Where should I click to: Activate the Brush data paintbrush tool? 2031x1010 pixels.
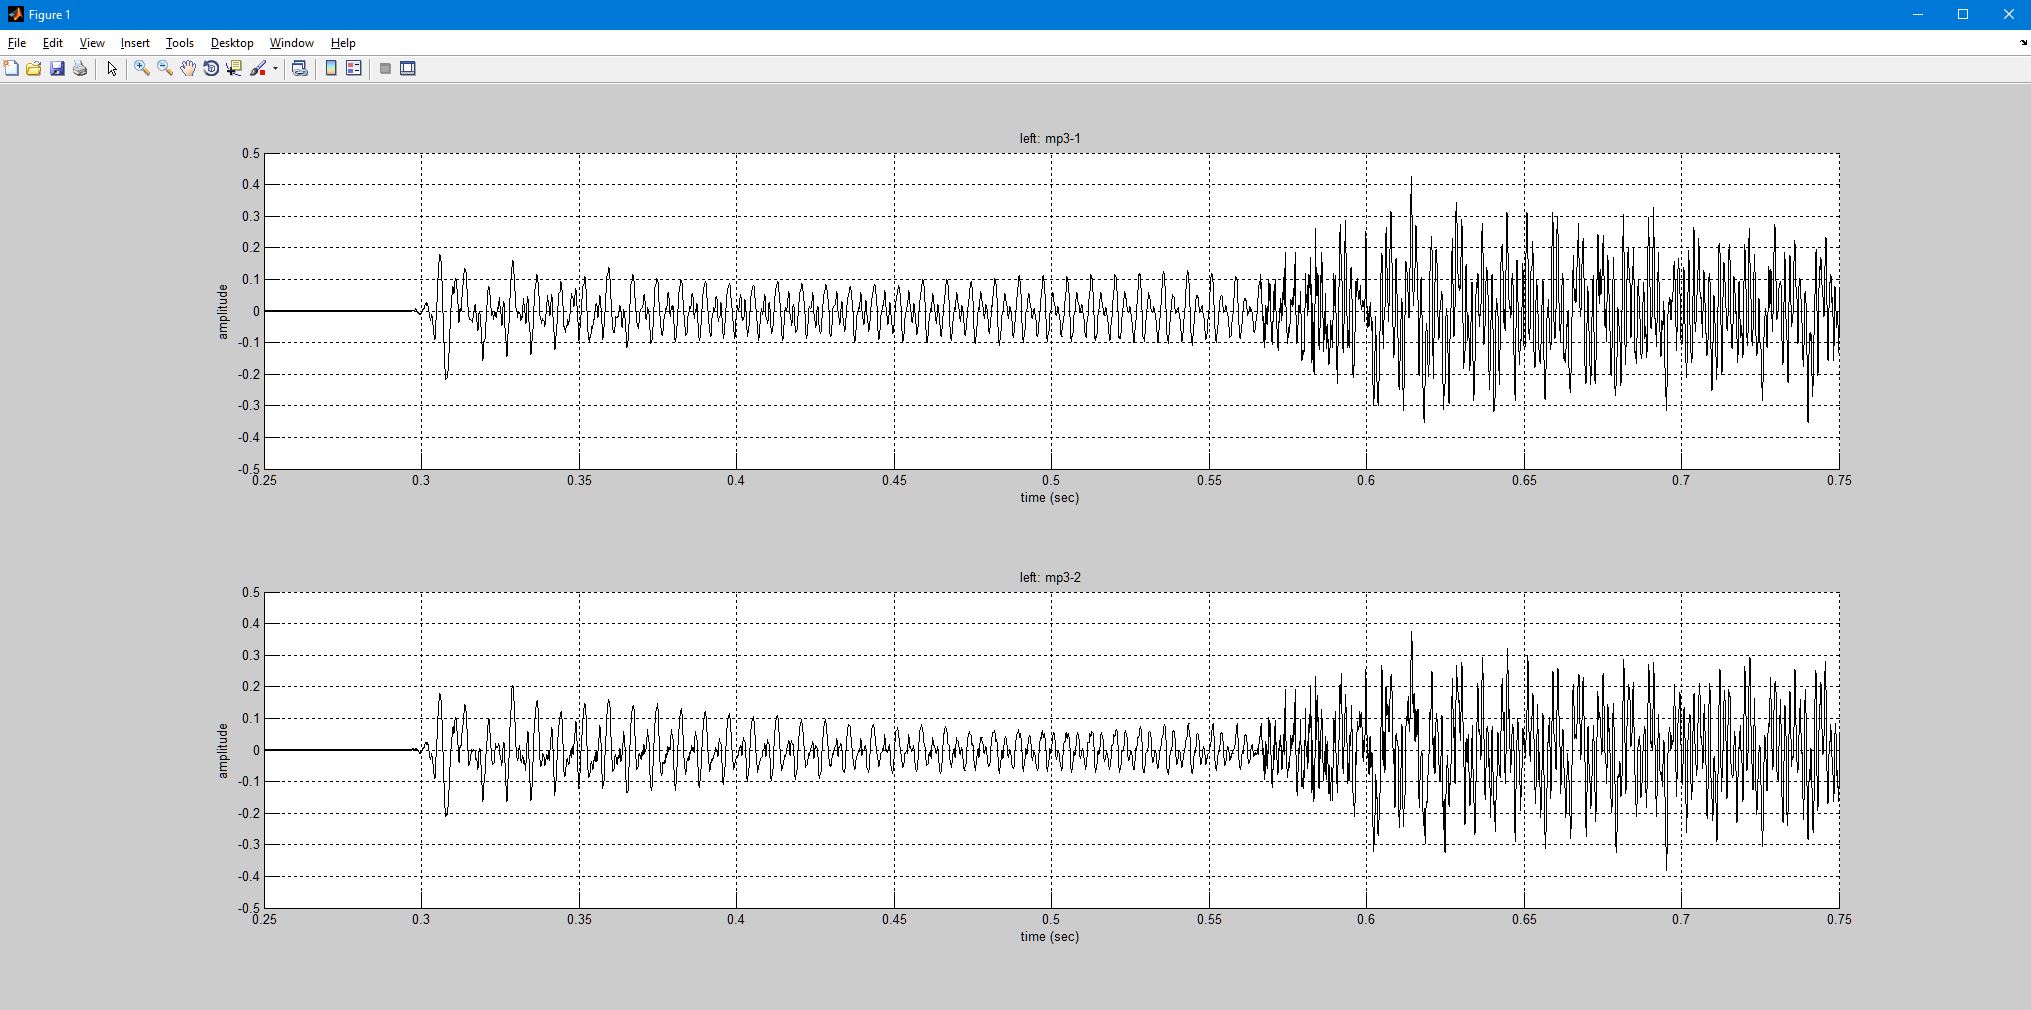tap(258, 68)
